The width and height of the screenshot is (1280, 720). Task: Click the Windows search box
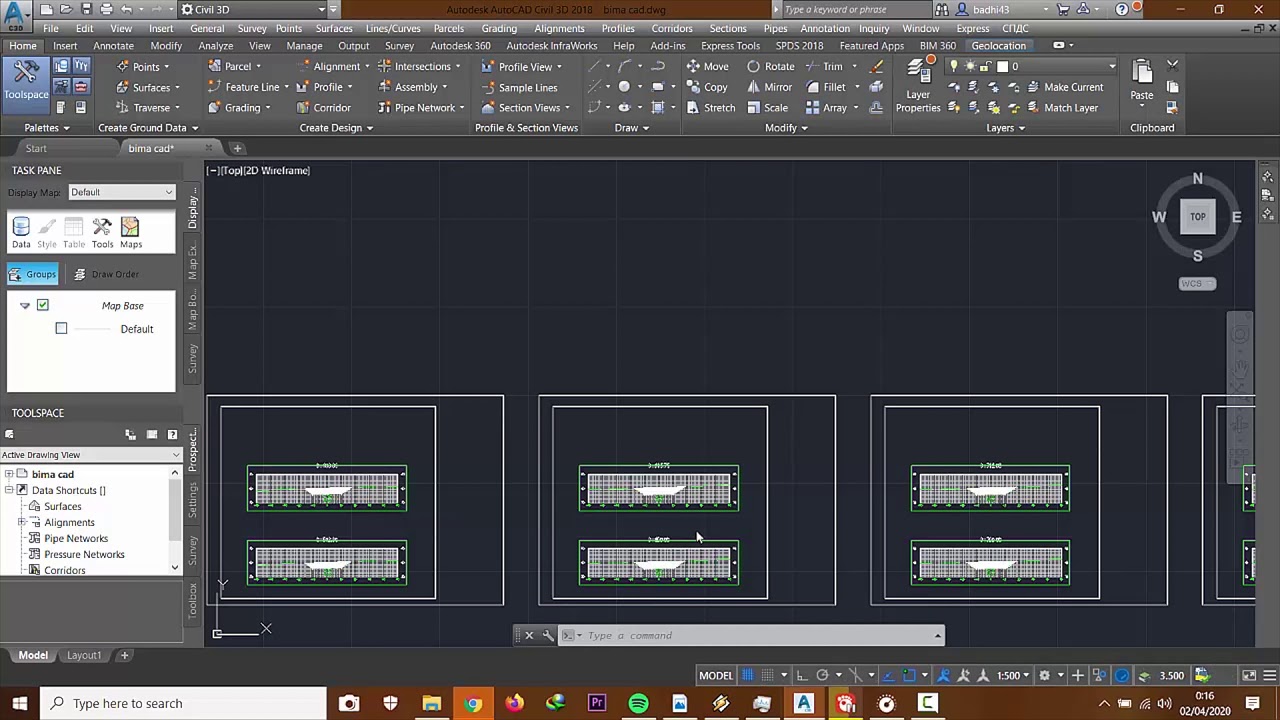click(x=183, y=703)
